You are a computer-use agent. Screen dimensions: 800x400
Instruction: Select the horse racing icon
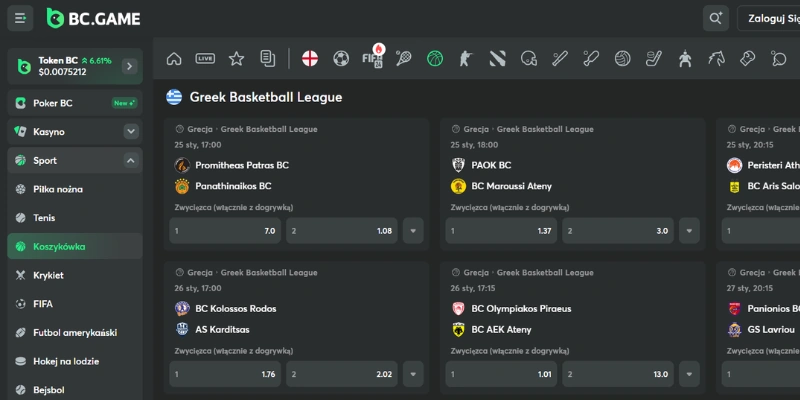click(x=716, y=59)
